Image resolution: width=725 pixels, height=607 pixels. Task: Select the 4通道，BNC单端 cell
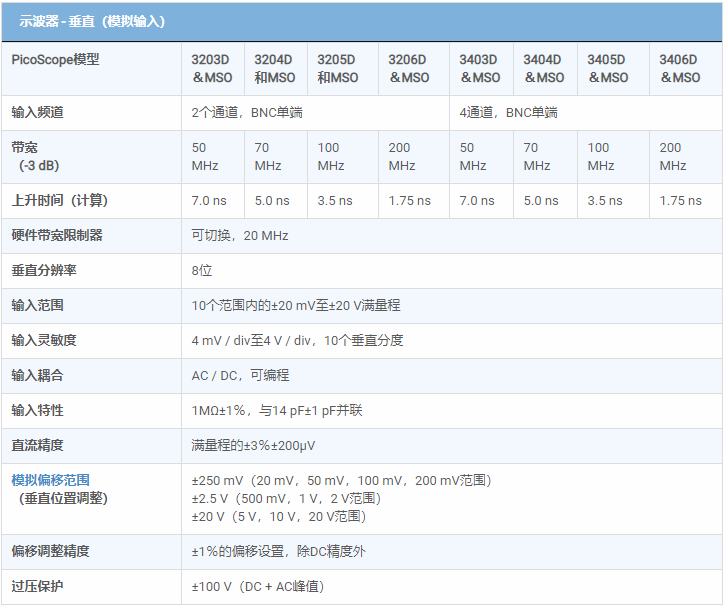pos(508,113)
